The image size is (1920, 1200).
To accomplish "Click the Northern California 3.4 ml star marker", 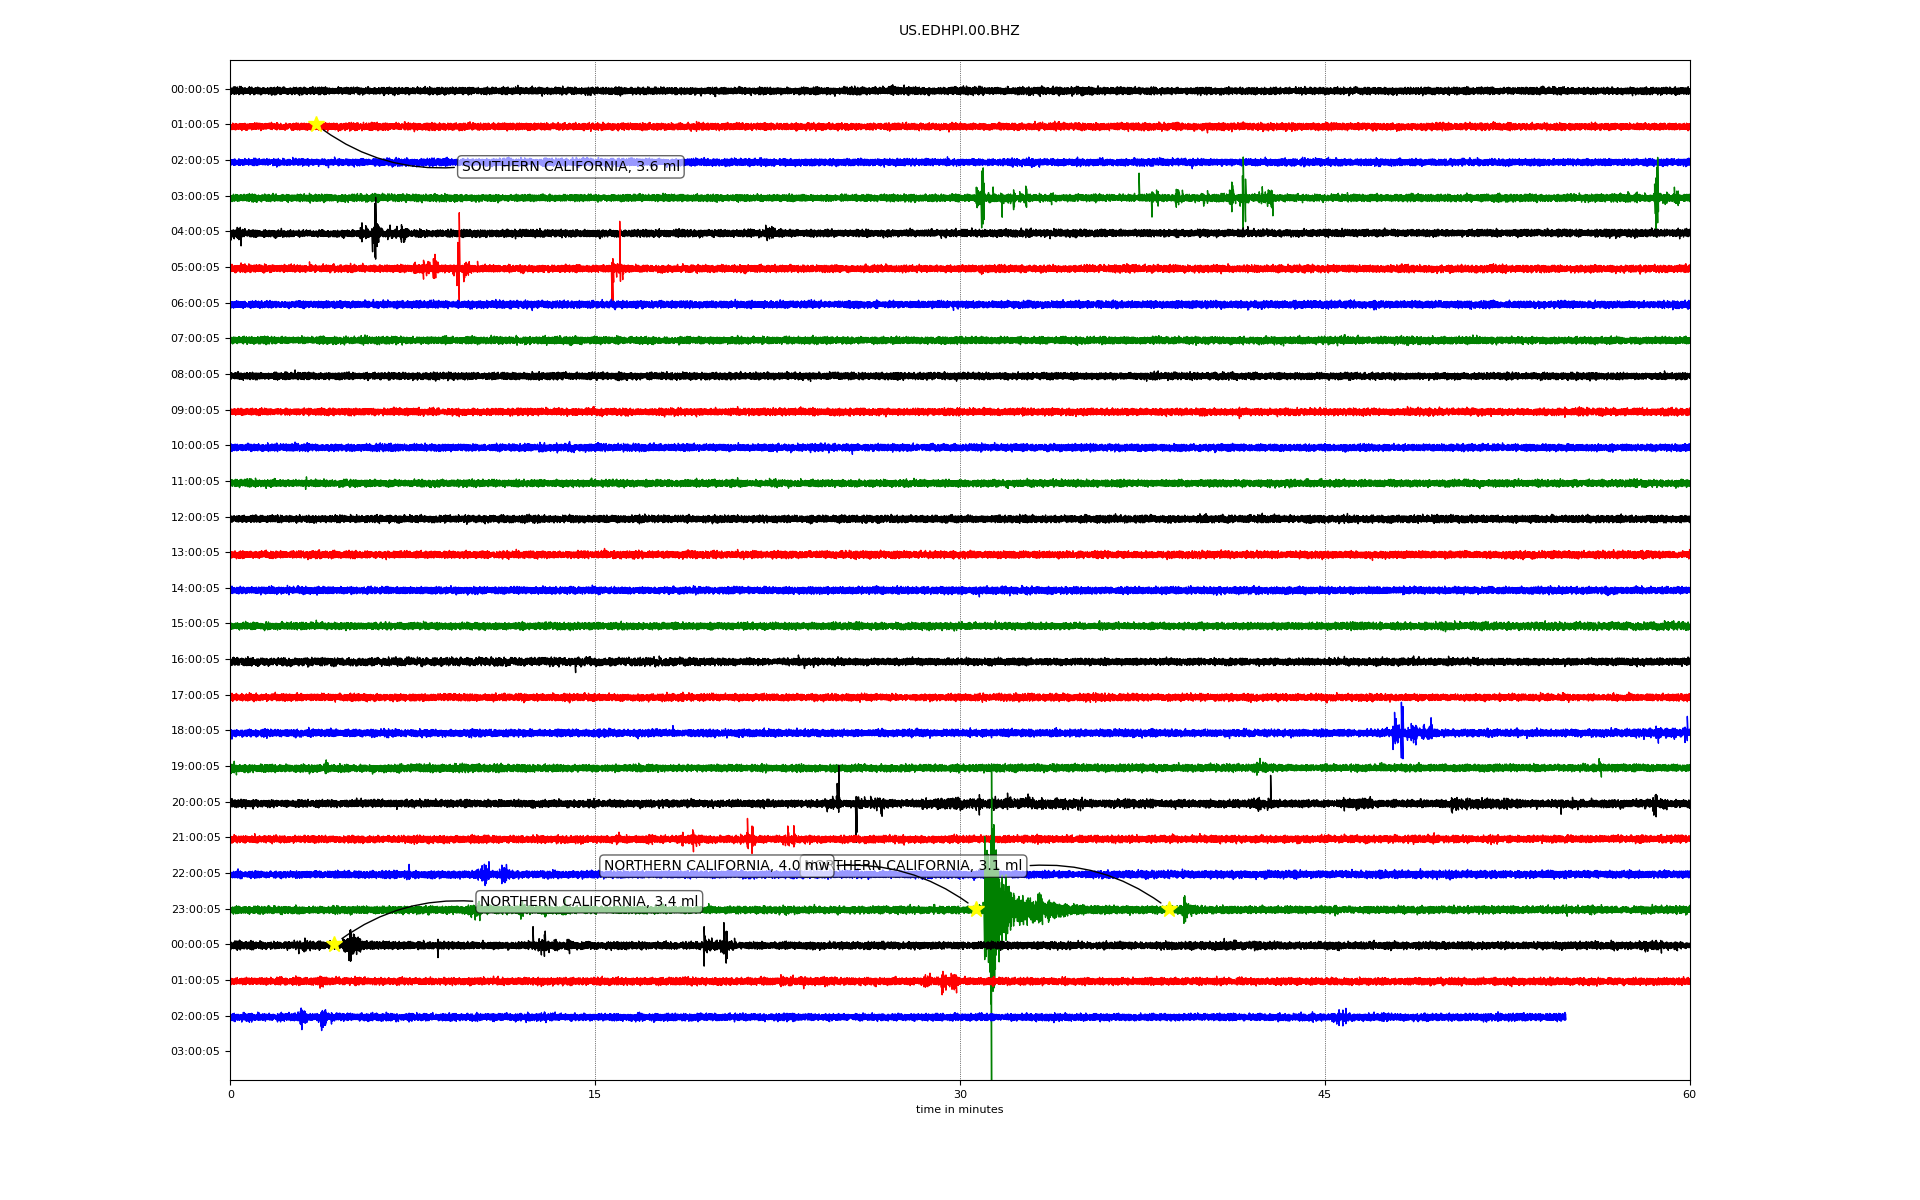I will coord(334,944).
